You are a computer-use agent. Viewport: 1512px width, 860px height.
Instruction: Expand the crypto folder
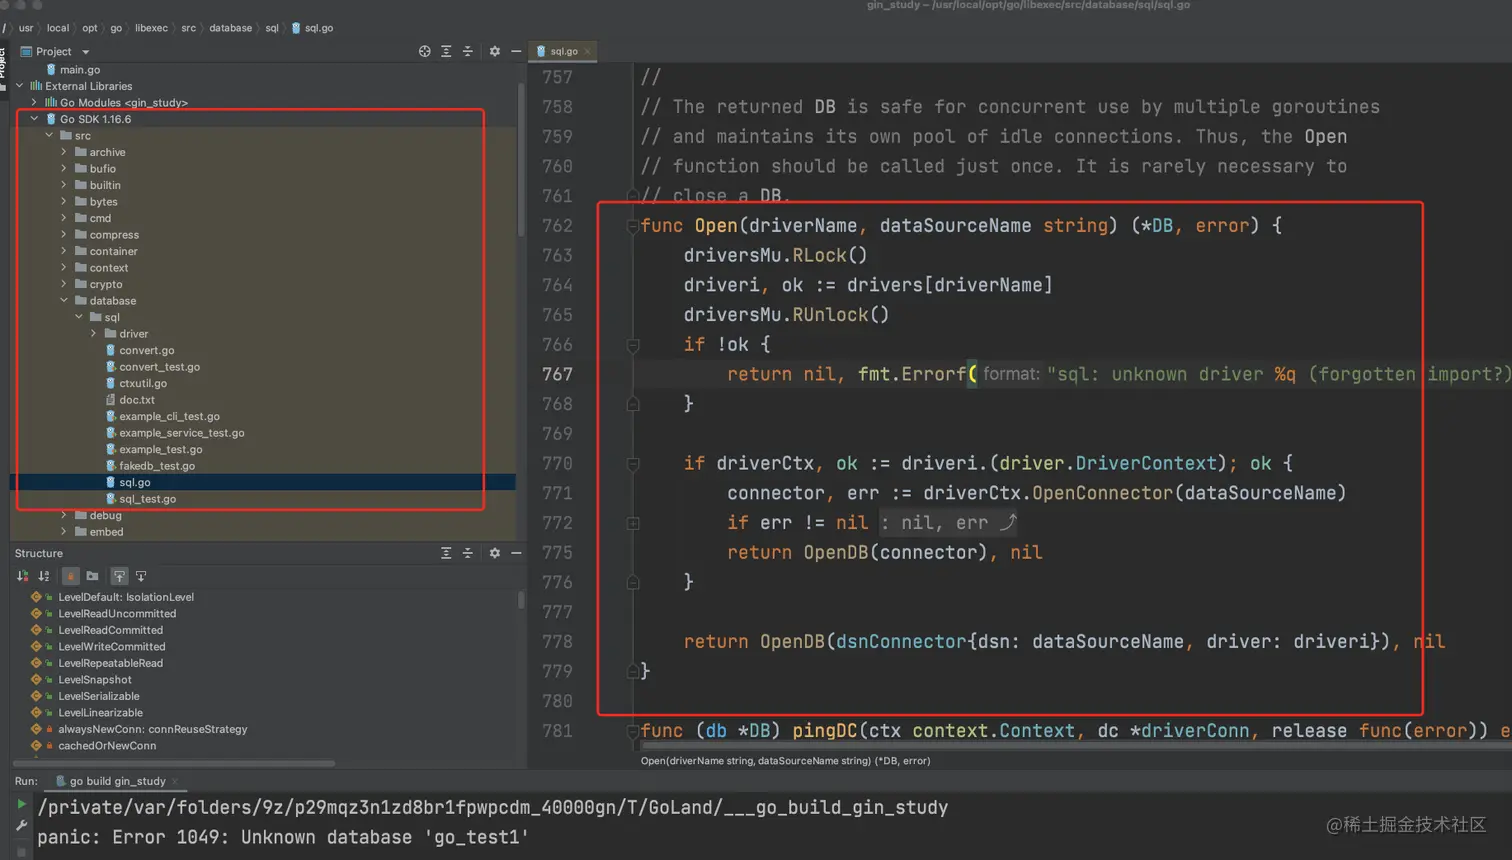click(x=64, y=284)
